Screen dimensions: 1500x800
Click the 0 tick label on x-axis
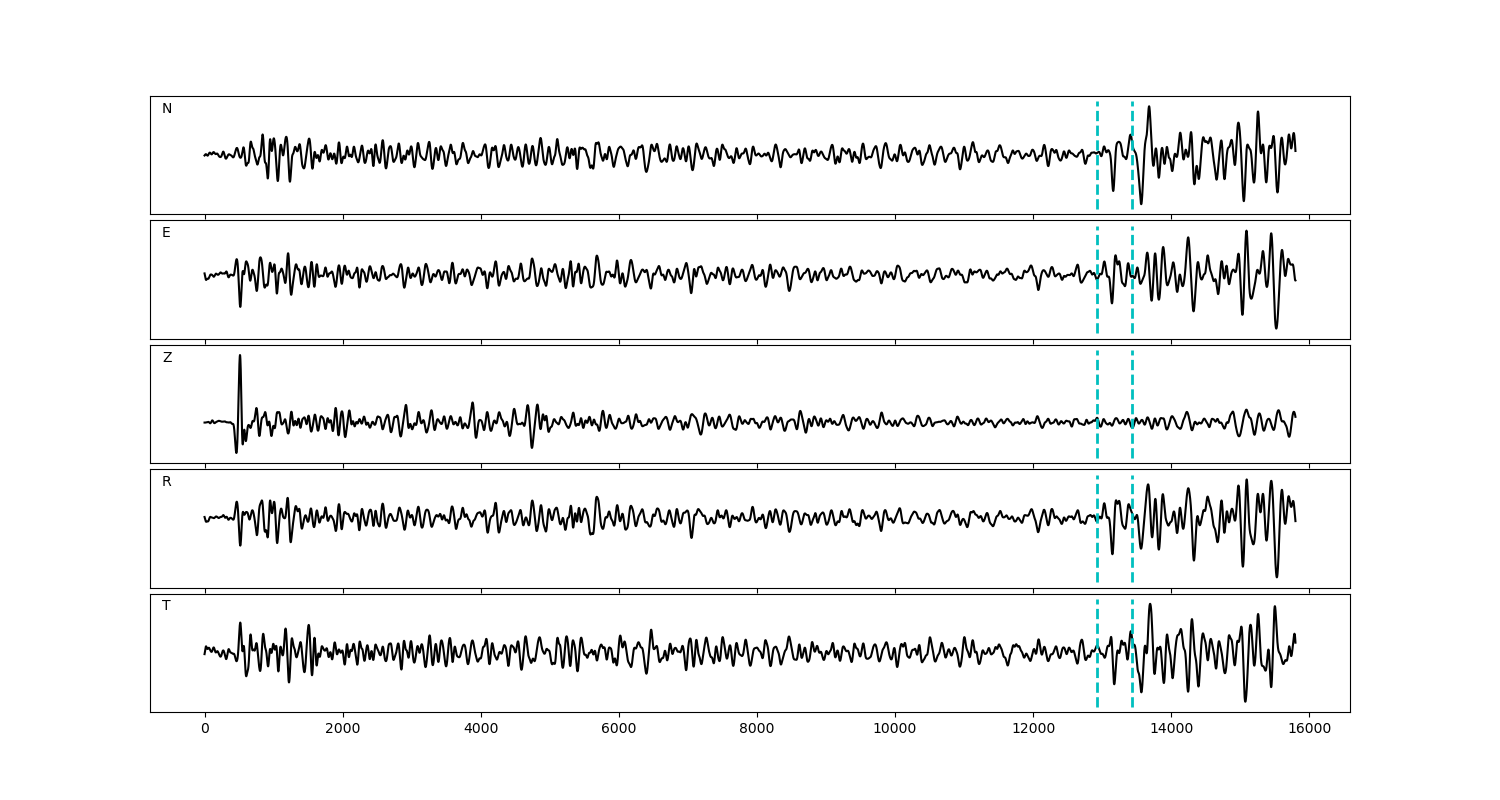tap(205, 729)
